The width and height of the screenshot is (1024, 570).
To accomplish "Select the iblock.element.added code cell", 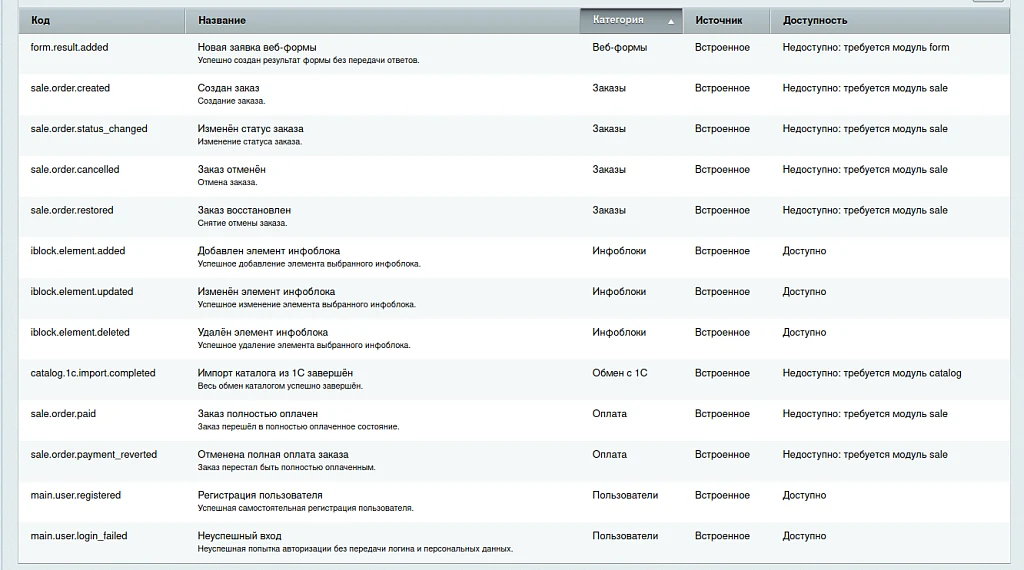I will pyautogui.click(x=78, y=251).
